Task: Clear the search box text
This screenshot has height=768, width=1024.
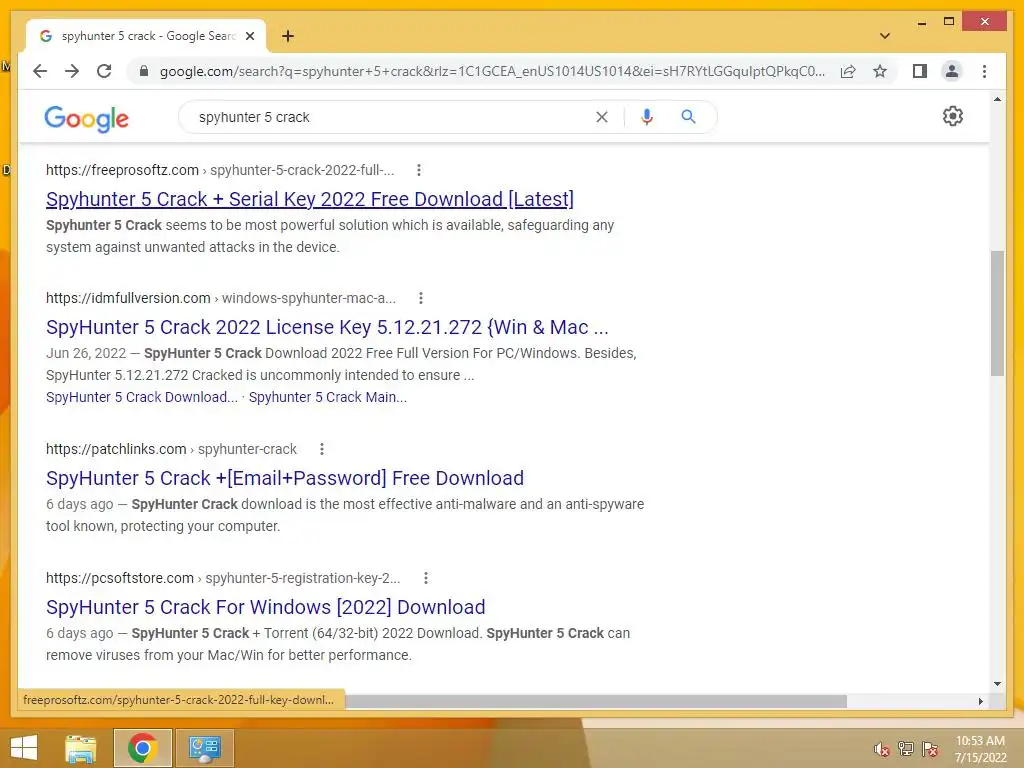Action: 601,117
